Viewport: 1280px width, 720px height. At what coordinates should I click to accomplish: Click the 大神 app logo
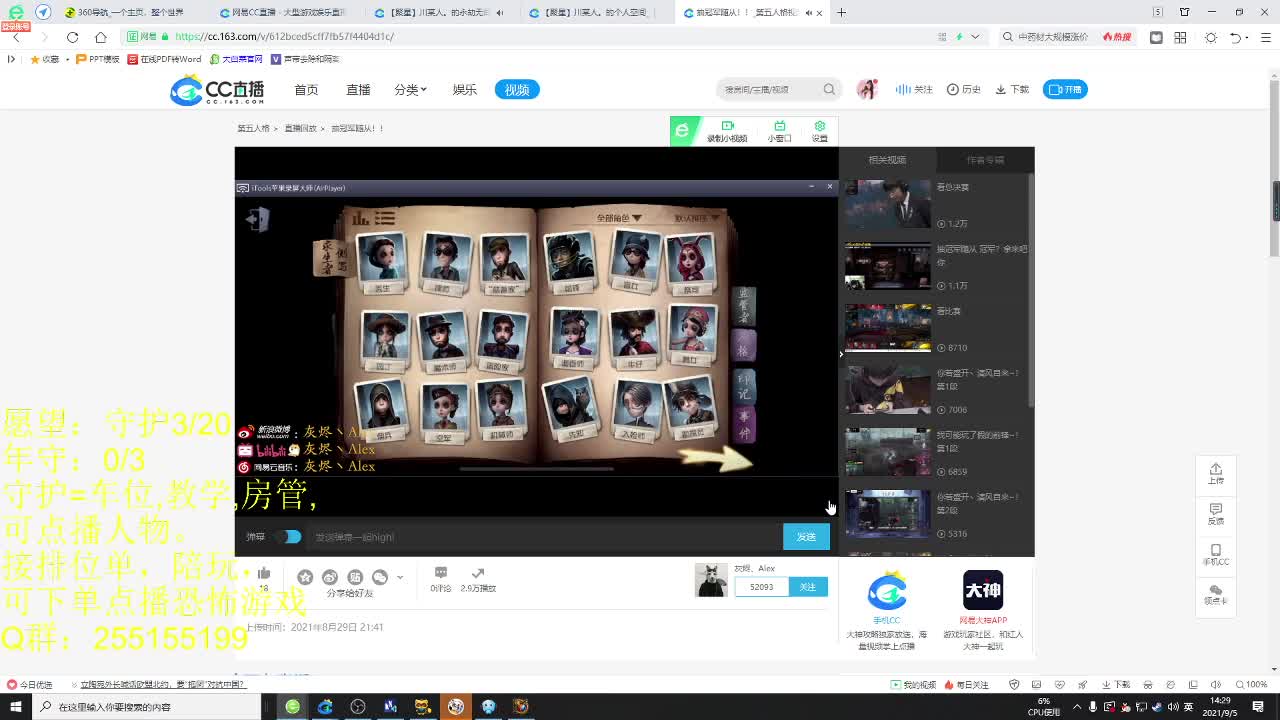[983, 590]
